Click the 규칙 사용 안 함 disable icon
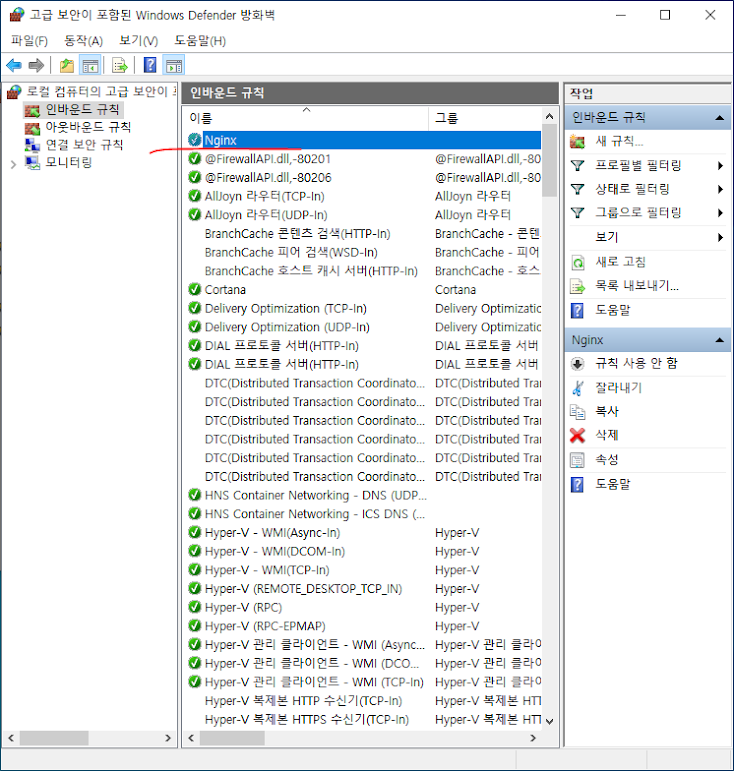Image resolution: width=734 pixels, height=771 pixels. [x=577, y=364]
